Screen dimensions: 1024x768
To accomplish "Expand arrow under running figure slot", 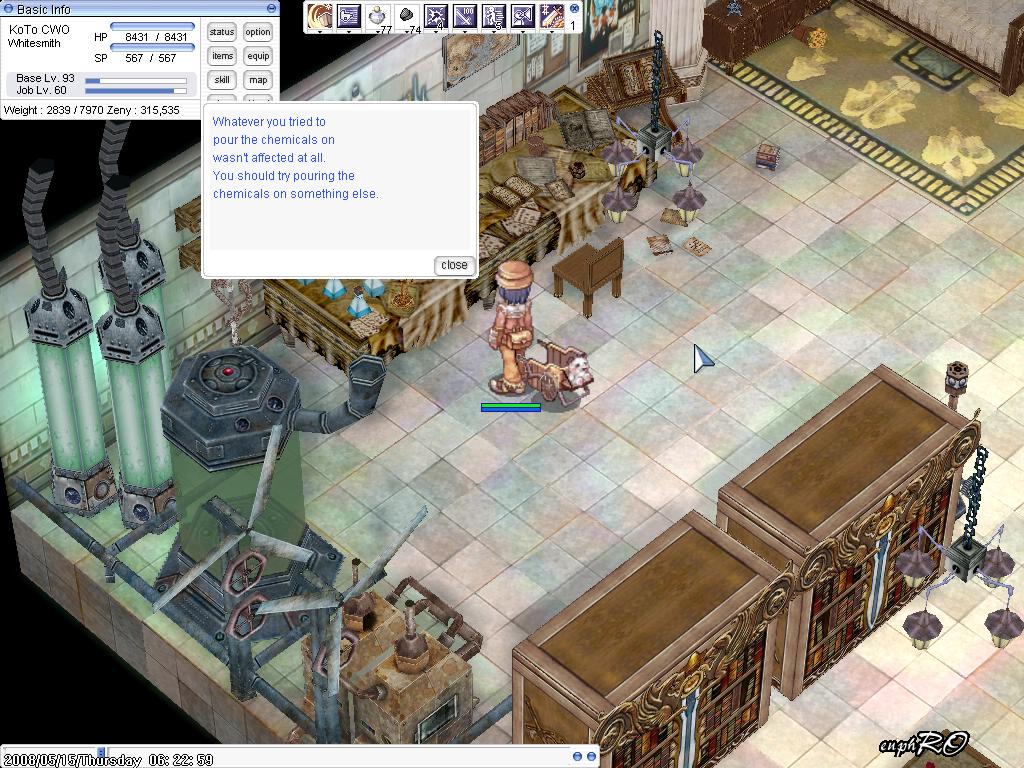I will [x=494, y=31].
